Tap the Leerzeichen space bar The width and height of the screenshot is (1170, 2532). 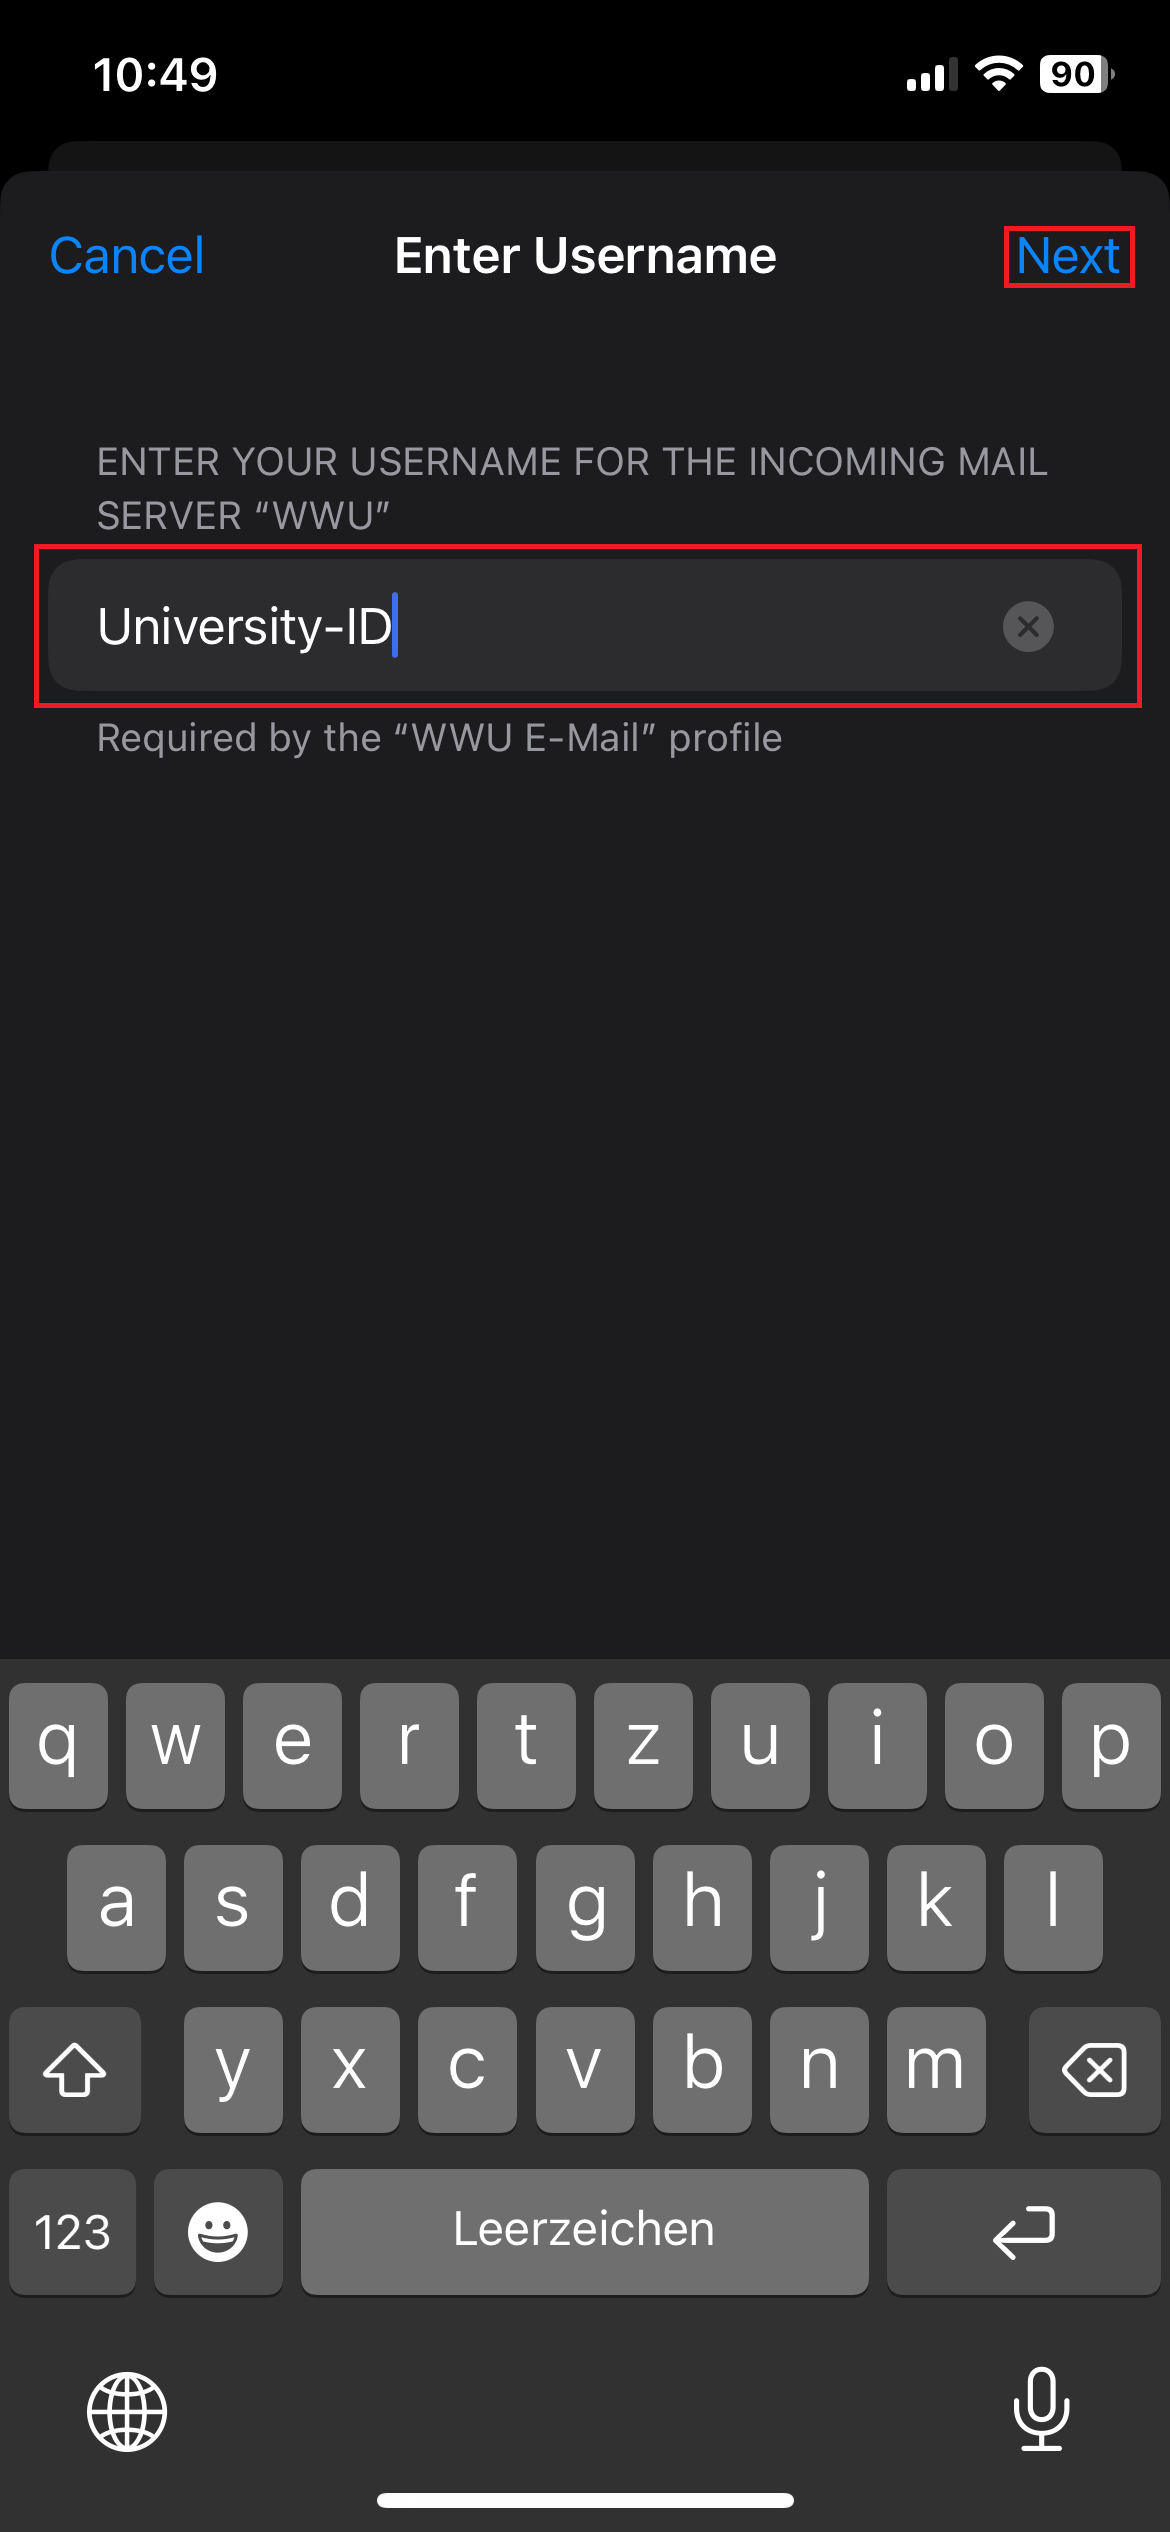584,2231
